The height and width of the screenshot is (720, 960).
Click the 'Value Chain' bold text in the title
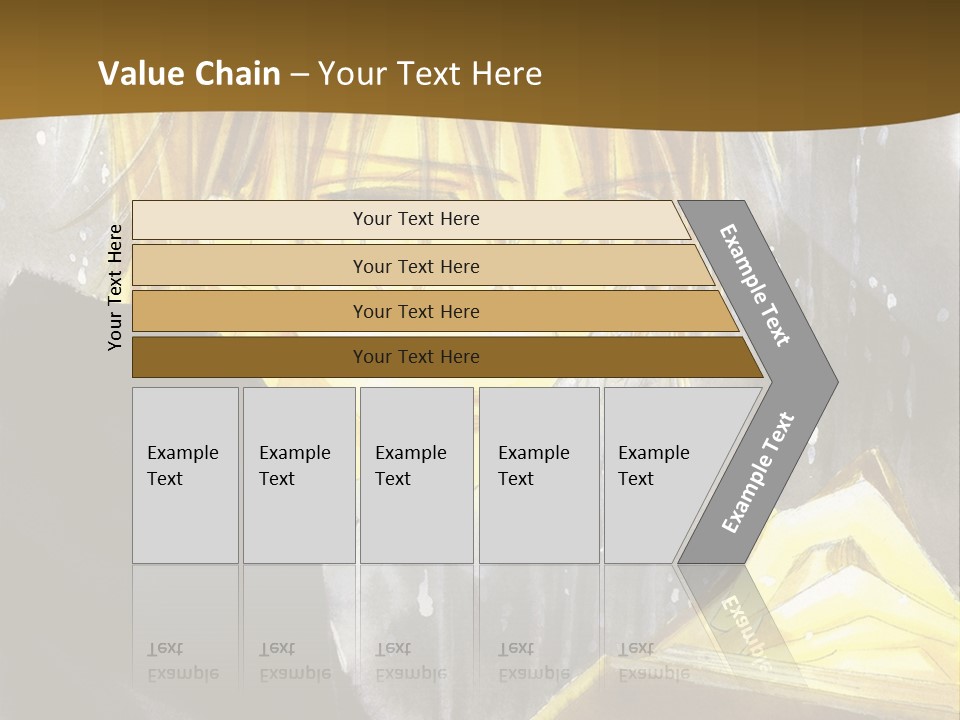189,73
